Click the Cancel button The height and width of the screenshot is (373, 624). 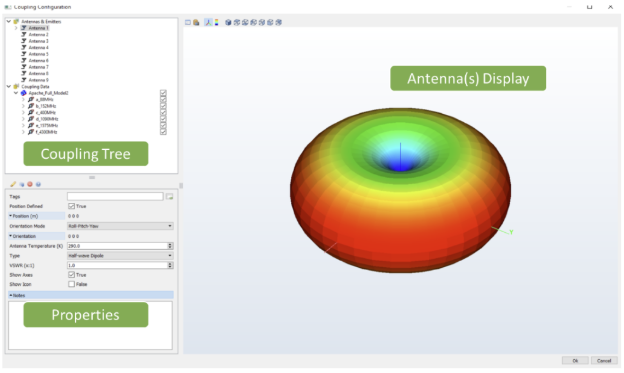pyautogui.click(x=604, y=361)
